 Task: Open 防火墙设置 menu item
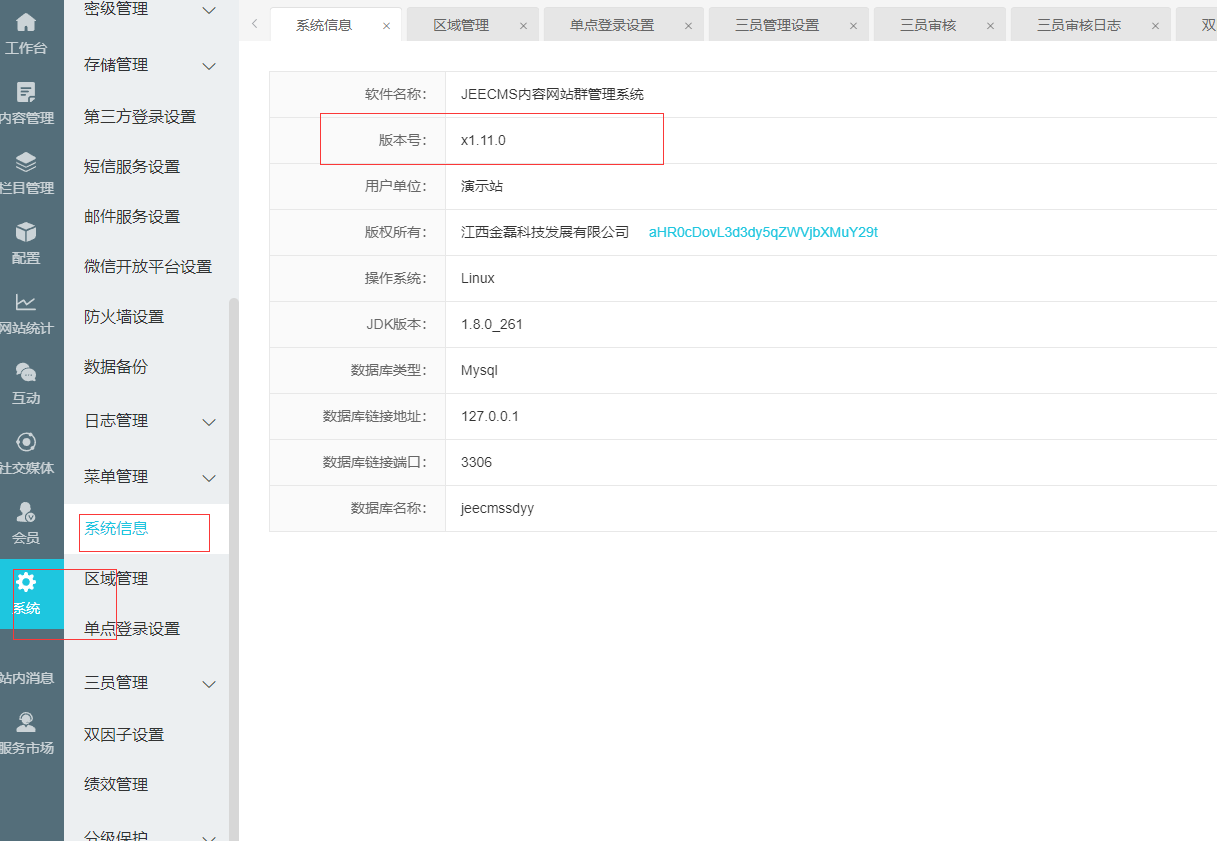[x=124, y=317]
